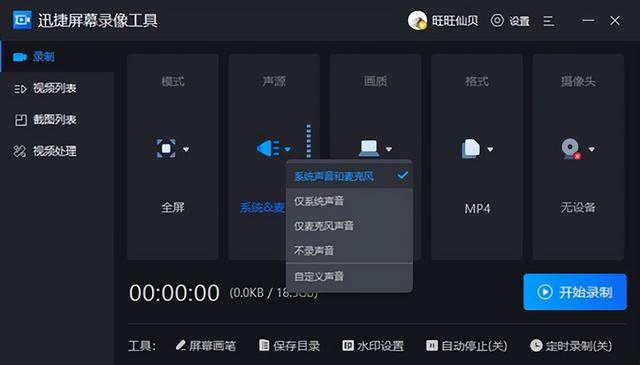Expand the 格式 dropdown arrow
640x365 pixels.
490,149
